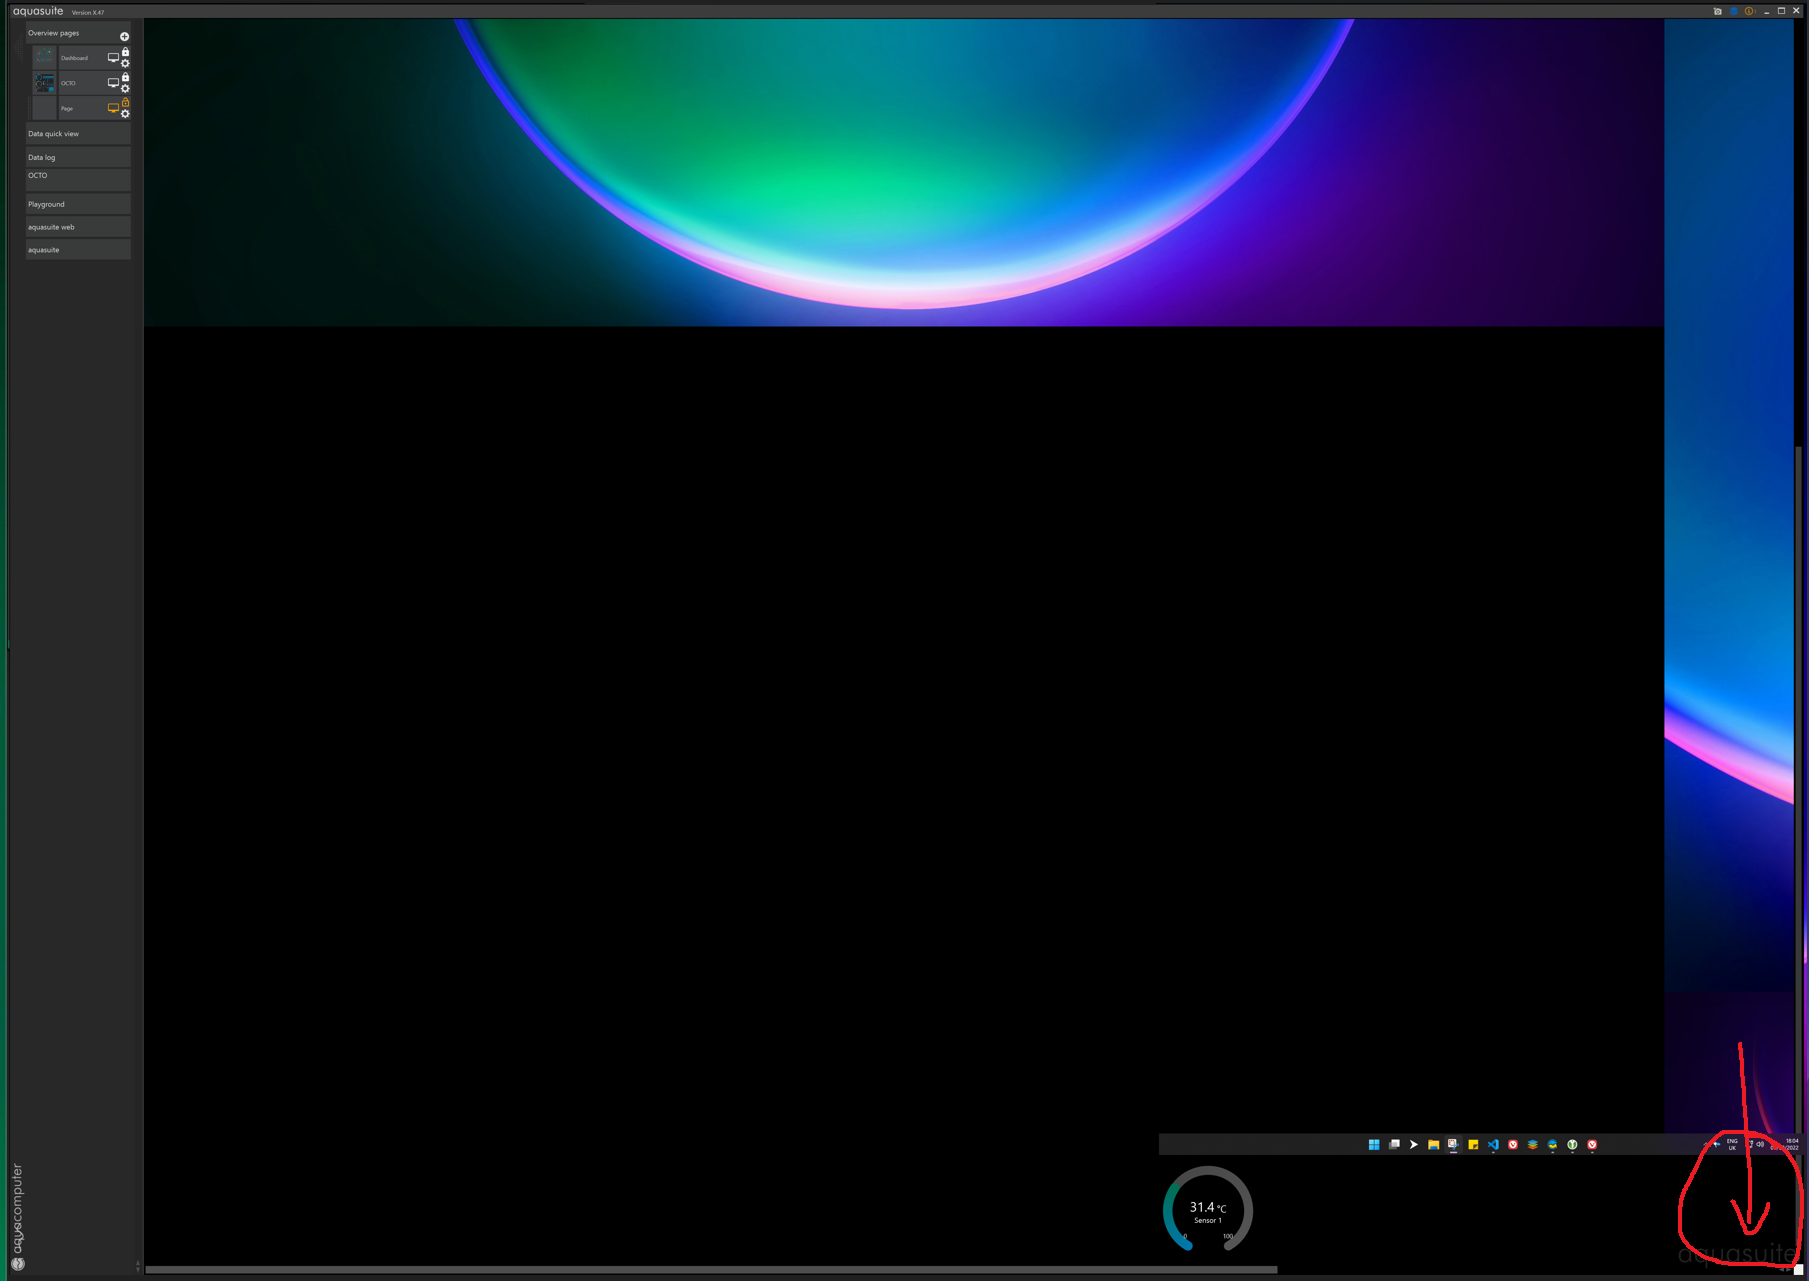Open the Dashboard page thumbnail
Viewport: 1809px width, 1281px height.
pos(45,58)
